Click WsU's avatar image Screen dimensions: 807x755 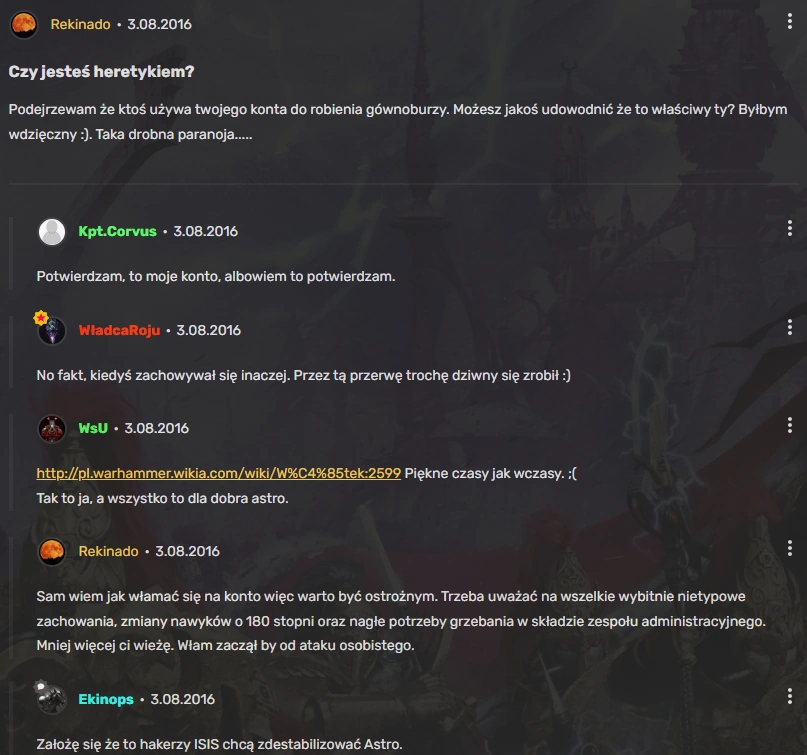click(x=52, y=428)
